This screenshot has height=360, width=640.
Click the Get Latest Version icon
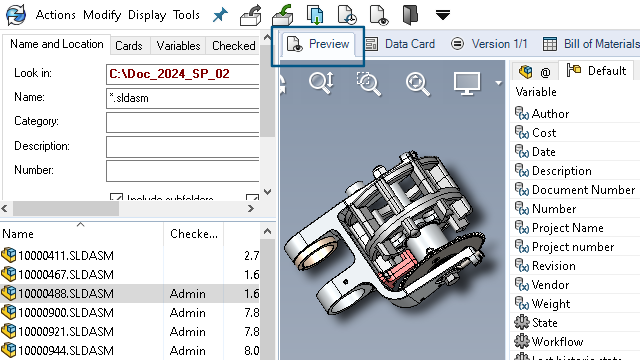[x=315, y=15]
